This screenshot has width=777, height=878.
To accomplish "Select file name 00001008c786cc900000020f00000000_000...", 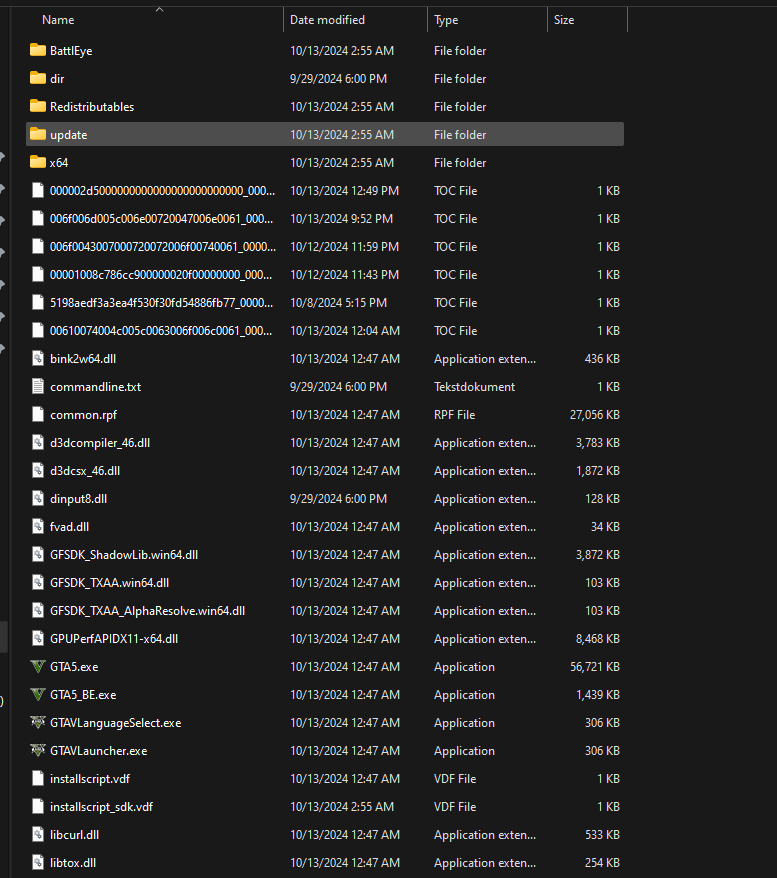I will coord(161,275).
